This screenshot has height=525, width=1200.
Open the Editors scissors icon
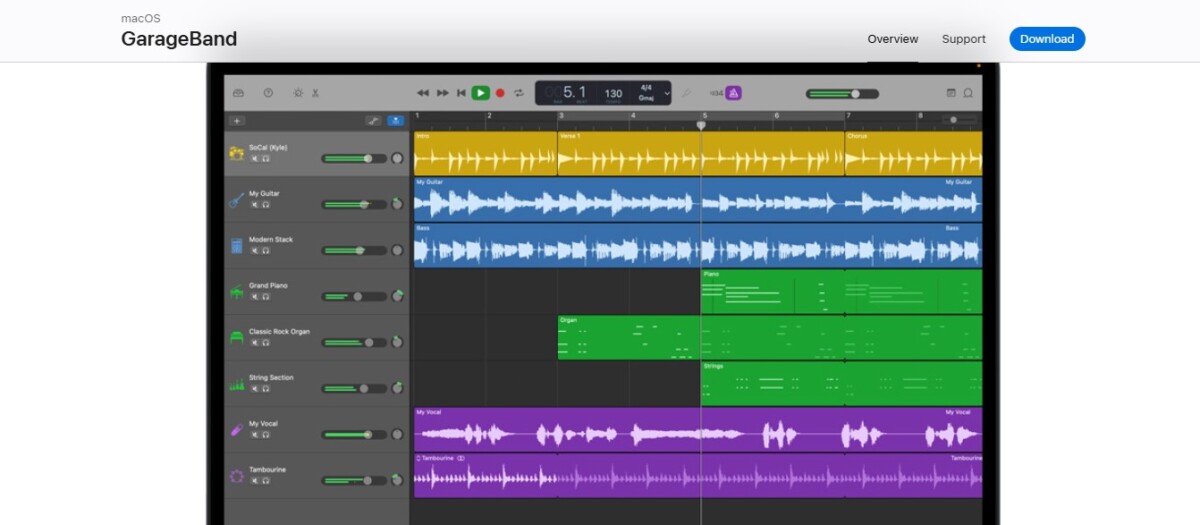click(315, 93)
